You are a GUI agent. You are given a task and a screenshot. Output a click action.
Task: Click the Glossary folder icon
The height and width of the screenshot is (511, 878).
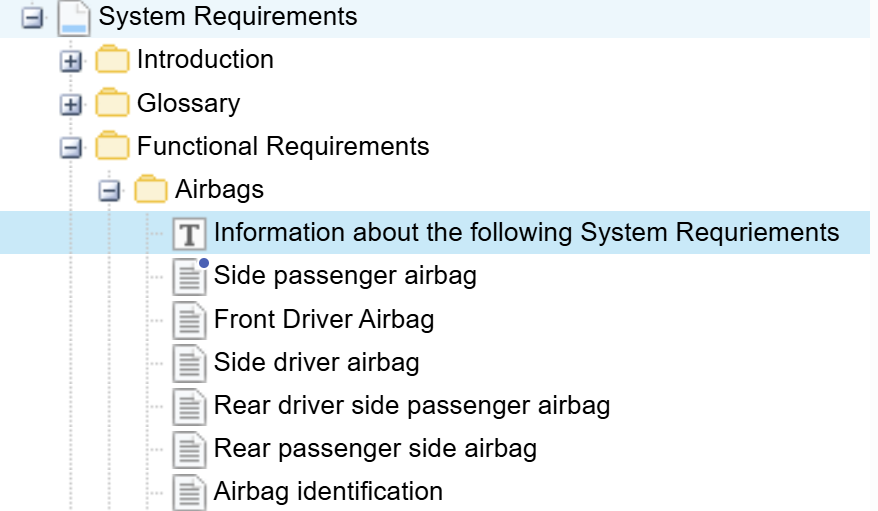(112, 102)
